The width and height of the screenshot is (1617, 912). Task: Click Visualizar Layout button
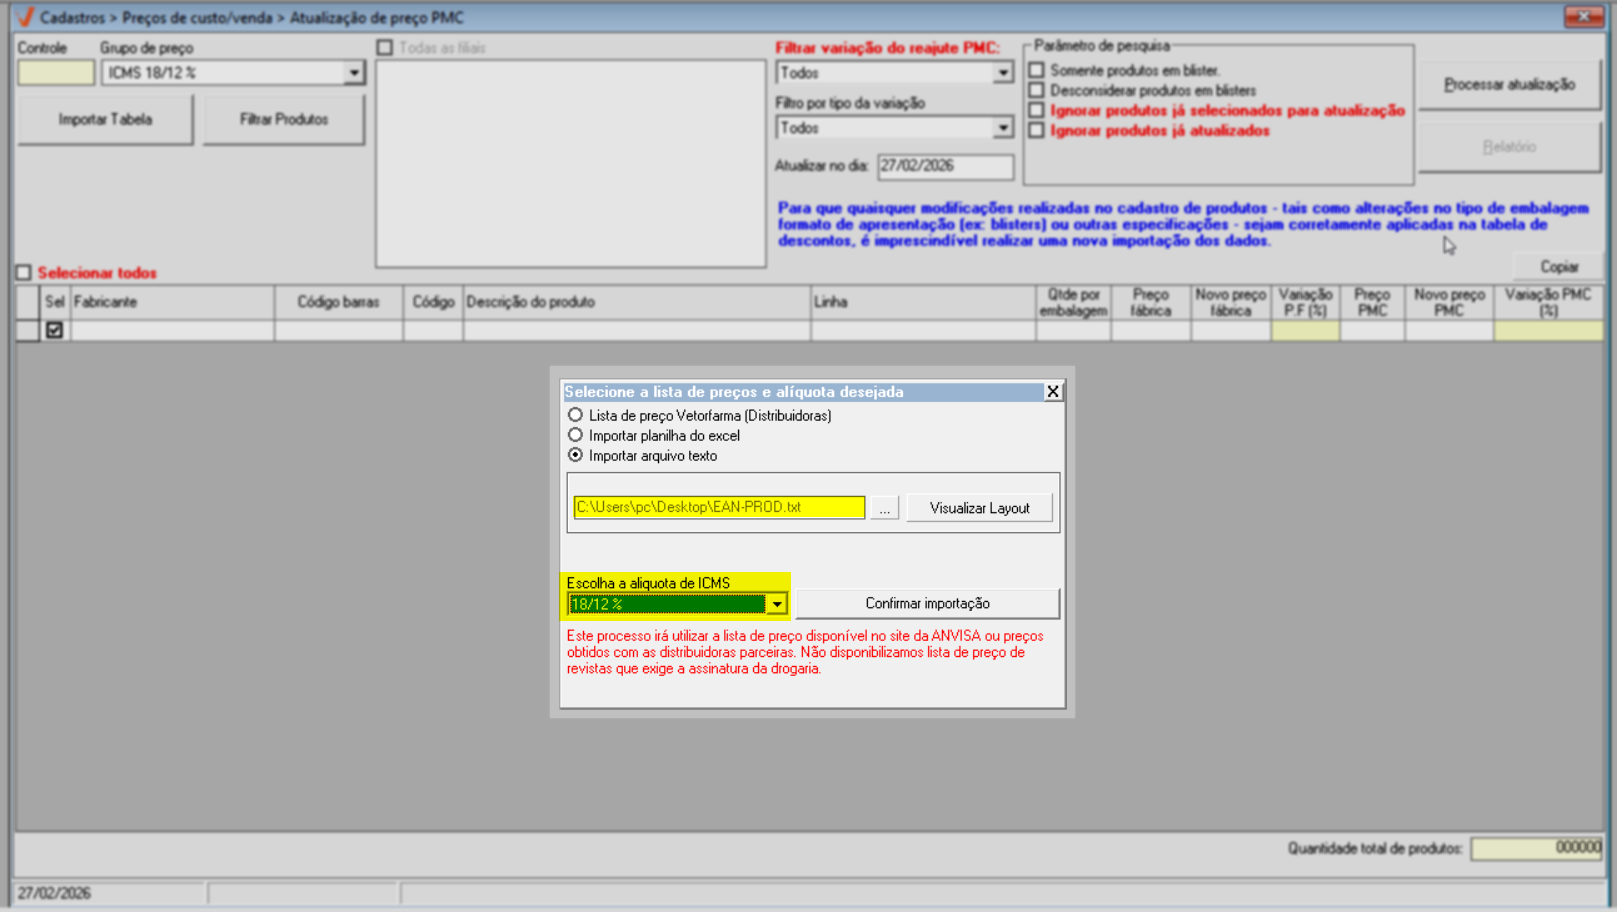[x=979, y=508]
